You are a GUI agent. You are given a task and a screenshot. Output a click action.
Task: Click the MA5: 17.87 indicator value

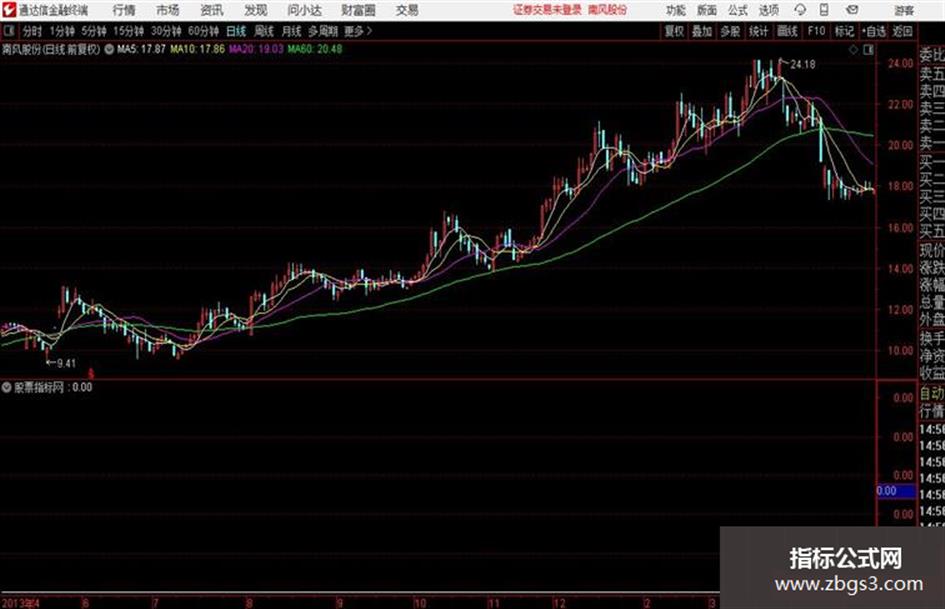coord(141,49)
